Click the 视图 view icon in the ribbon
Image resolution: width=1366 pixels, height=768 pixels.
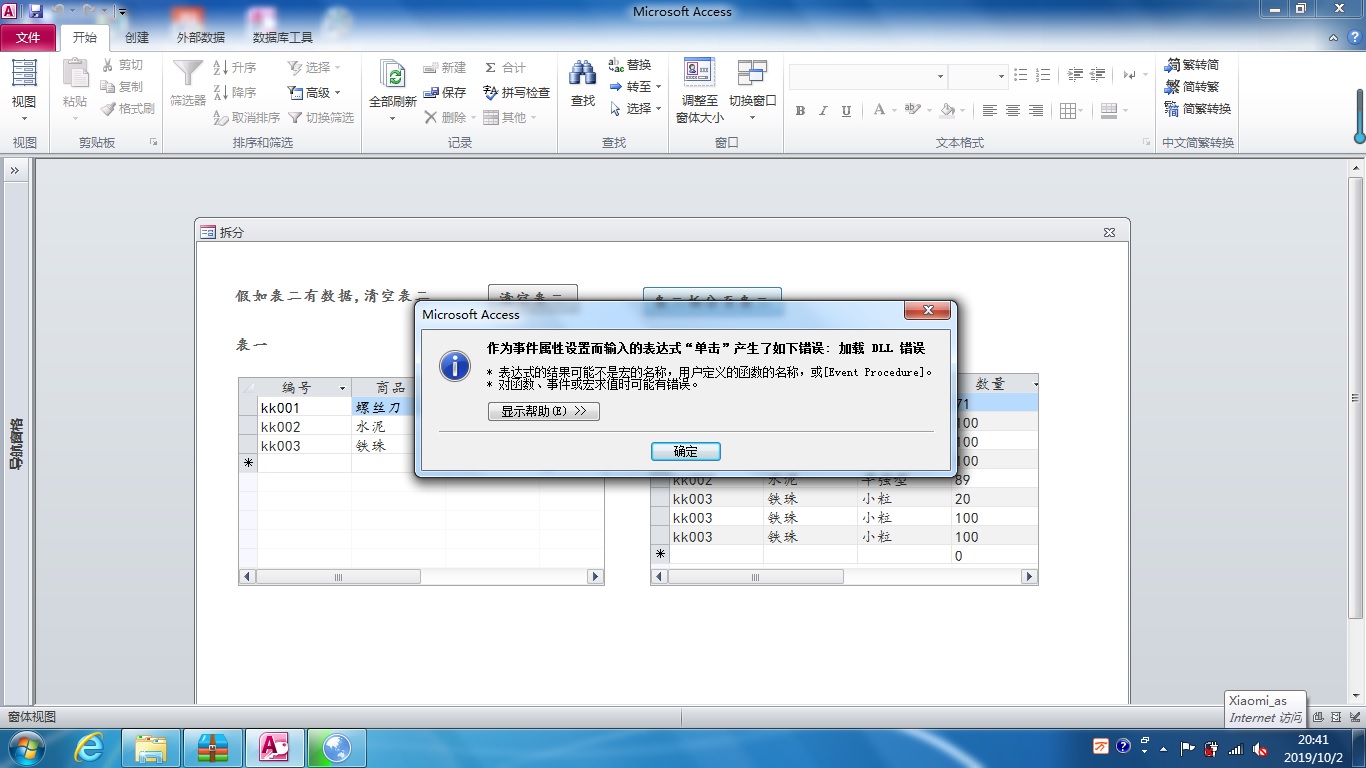coord(24,75)
